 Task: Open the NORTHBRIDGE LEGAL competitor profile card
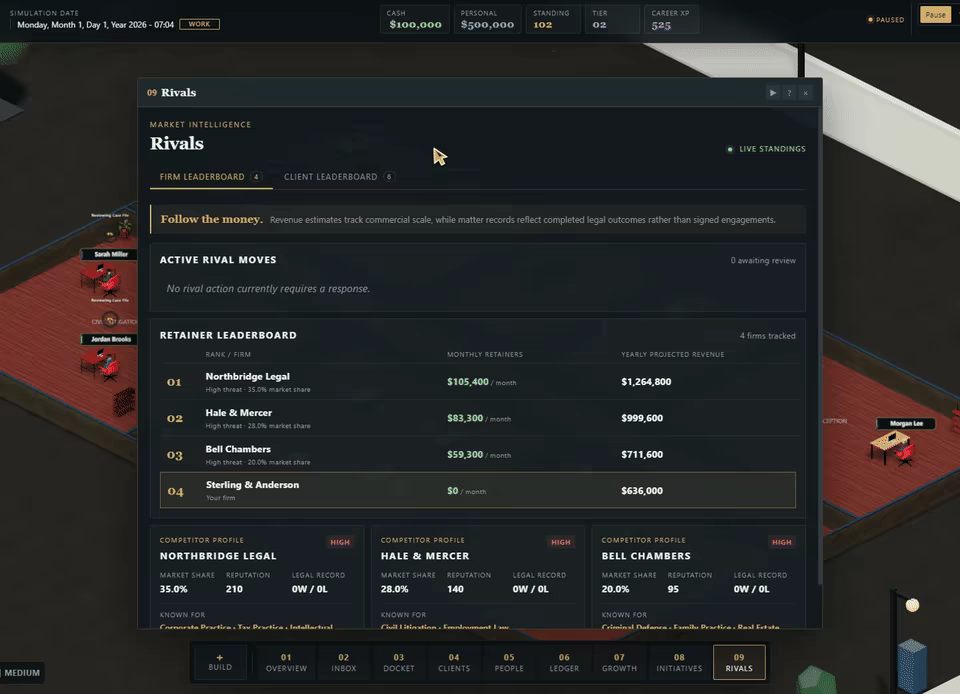[x=257, y=577]
